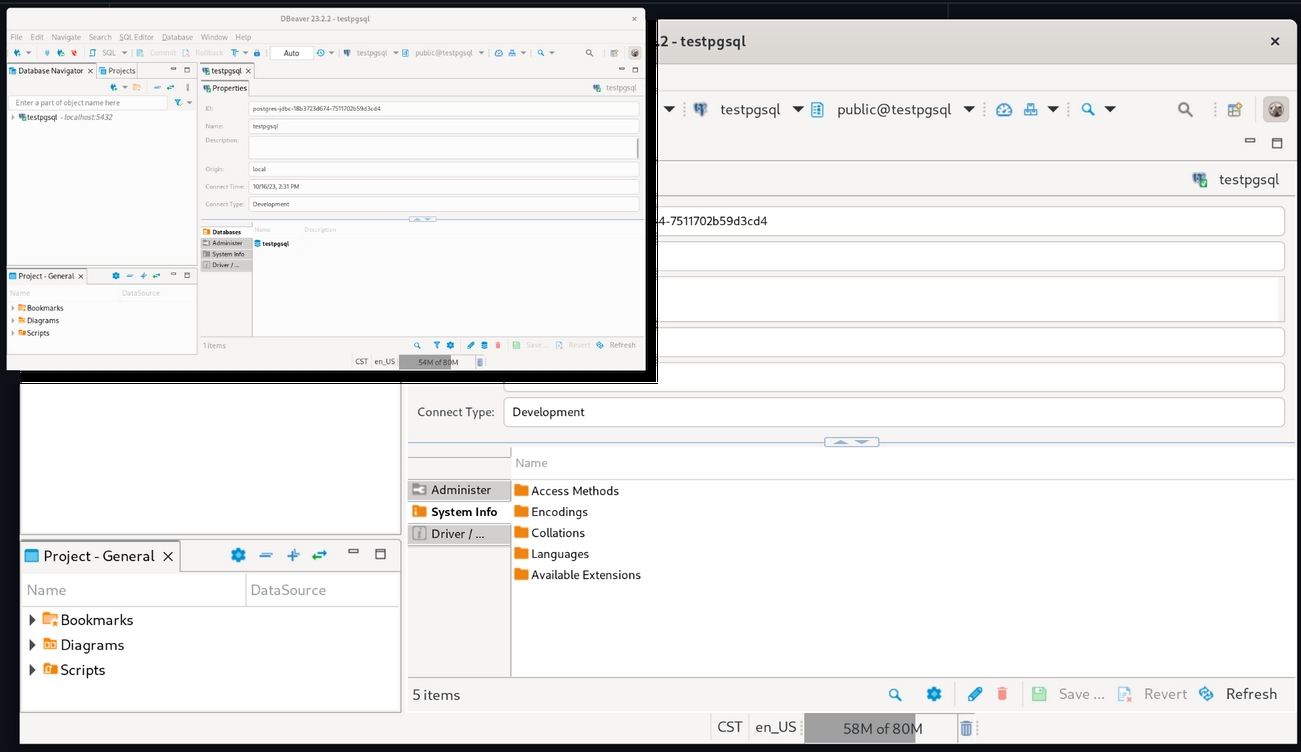1301x752 pixels.
Task: Click 54M of 80M memory bar in front window
Action: [x=438, y=362]
